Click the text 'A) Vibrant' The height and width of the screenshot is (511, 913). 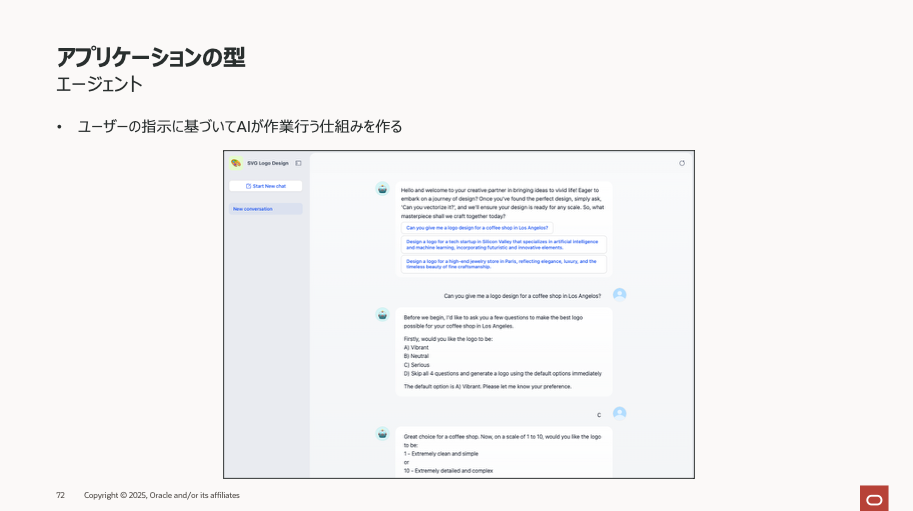point(416,347)
